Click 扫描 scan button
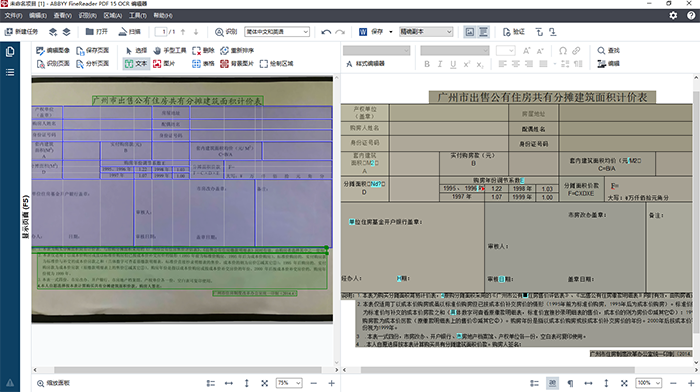Viewport: 700px width, 392px height. click(x=129, y=32)
